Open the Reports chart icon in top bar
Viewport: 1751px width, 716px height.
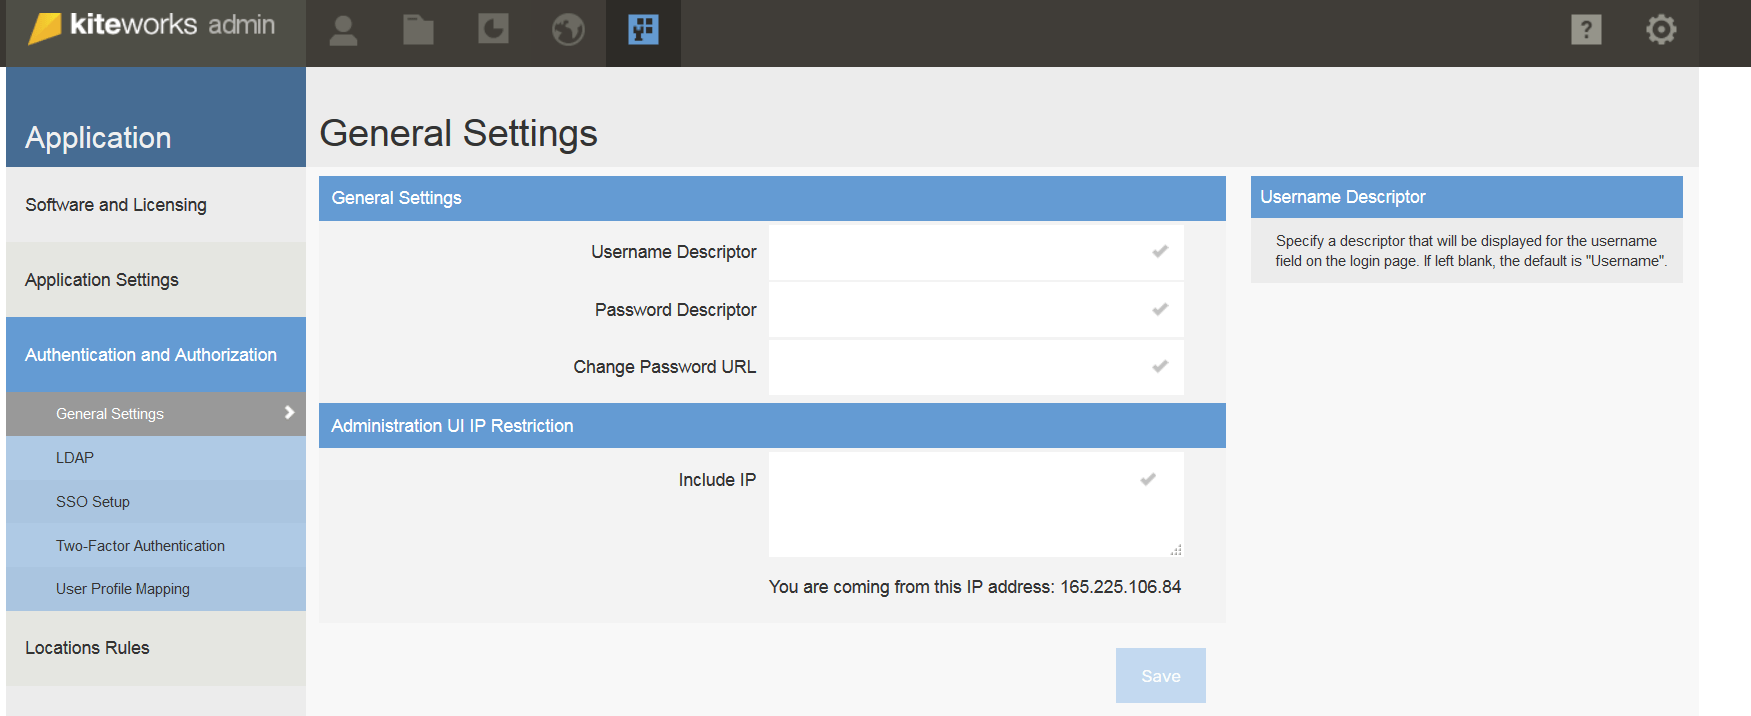click(x=493, y=29)
